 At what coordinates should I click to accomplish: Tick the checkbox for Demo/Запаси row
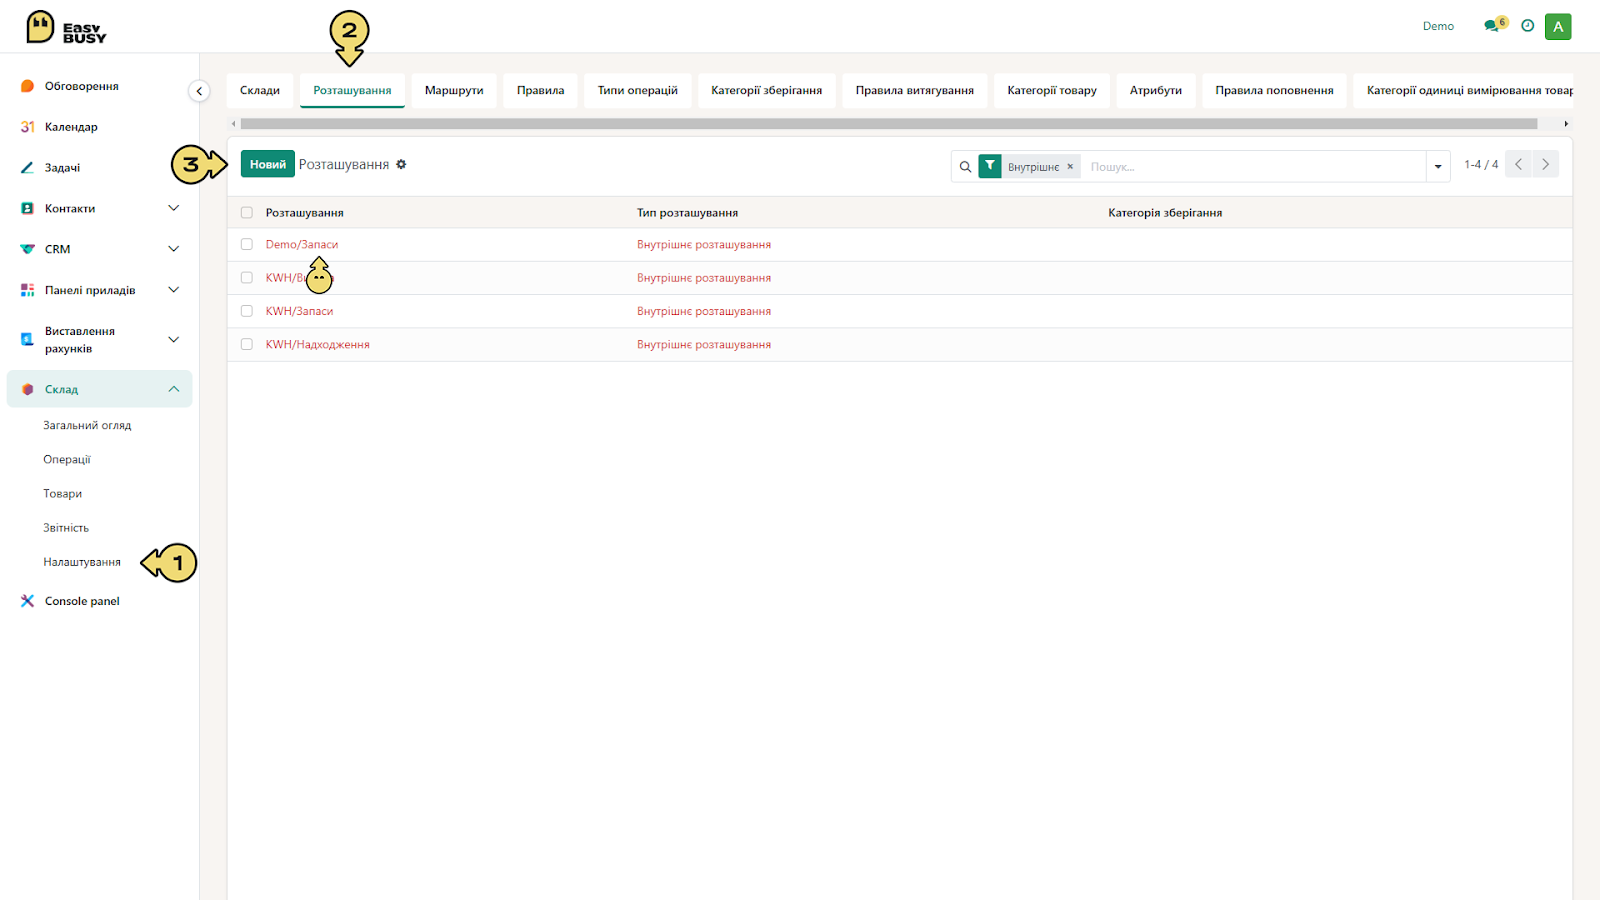pyautogui.click(x=247, y=244)
